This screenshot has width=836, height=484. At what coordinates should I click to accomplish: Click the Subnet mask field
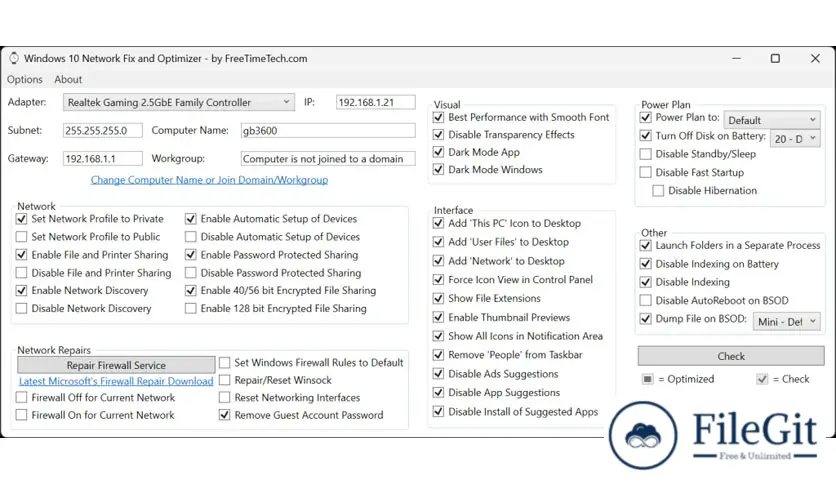(102, 131)
